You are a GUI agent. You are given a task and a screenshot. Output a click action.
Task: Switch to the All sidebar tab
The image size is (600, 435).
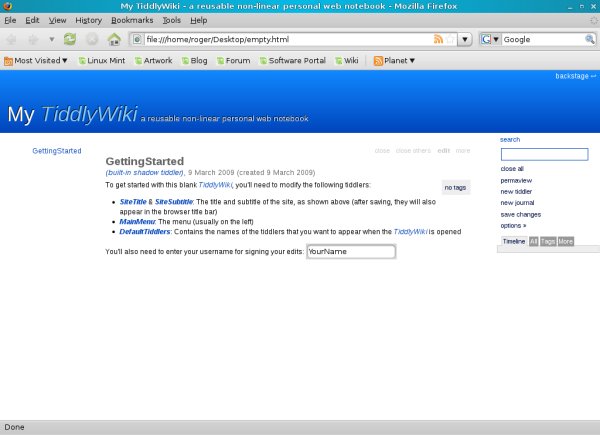(533, 242)
